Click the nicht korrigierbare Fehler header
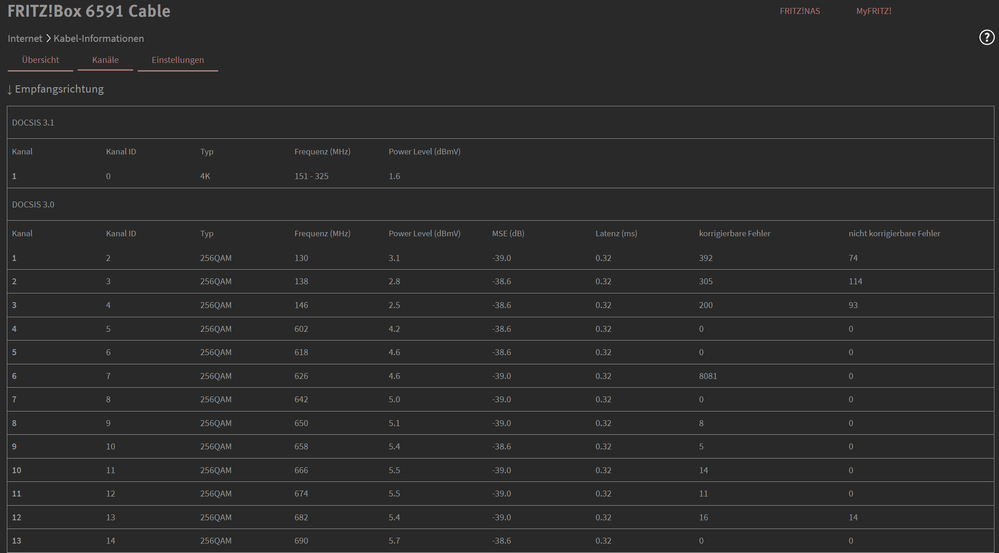 pos(895,234)
